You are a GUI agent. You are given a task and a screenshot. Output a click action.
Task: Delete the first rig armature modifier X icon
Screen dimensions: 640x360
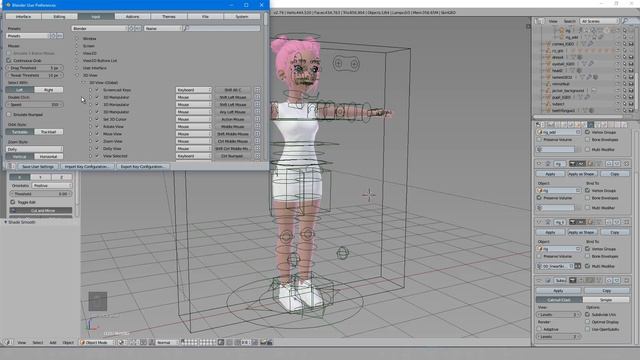627,164
